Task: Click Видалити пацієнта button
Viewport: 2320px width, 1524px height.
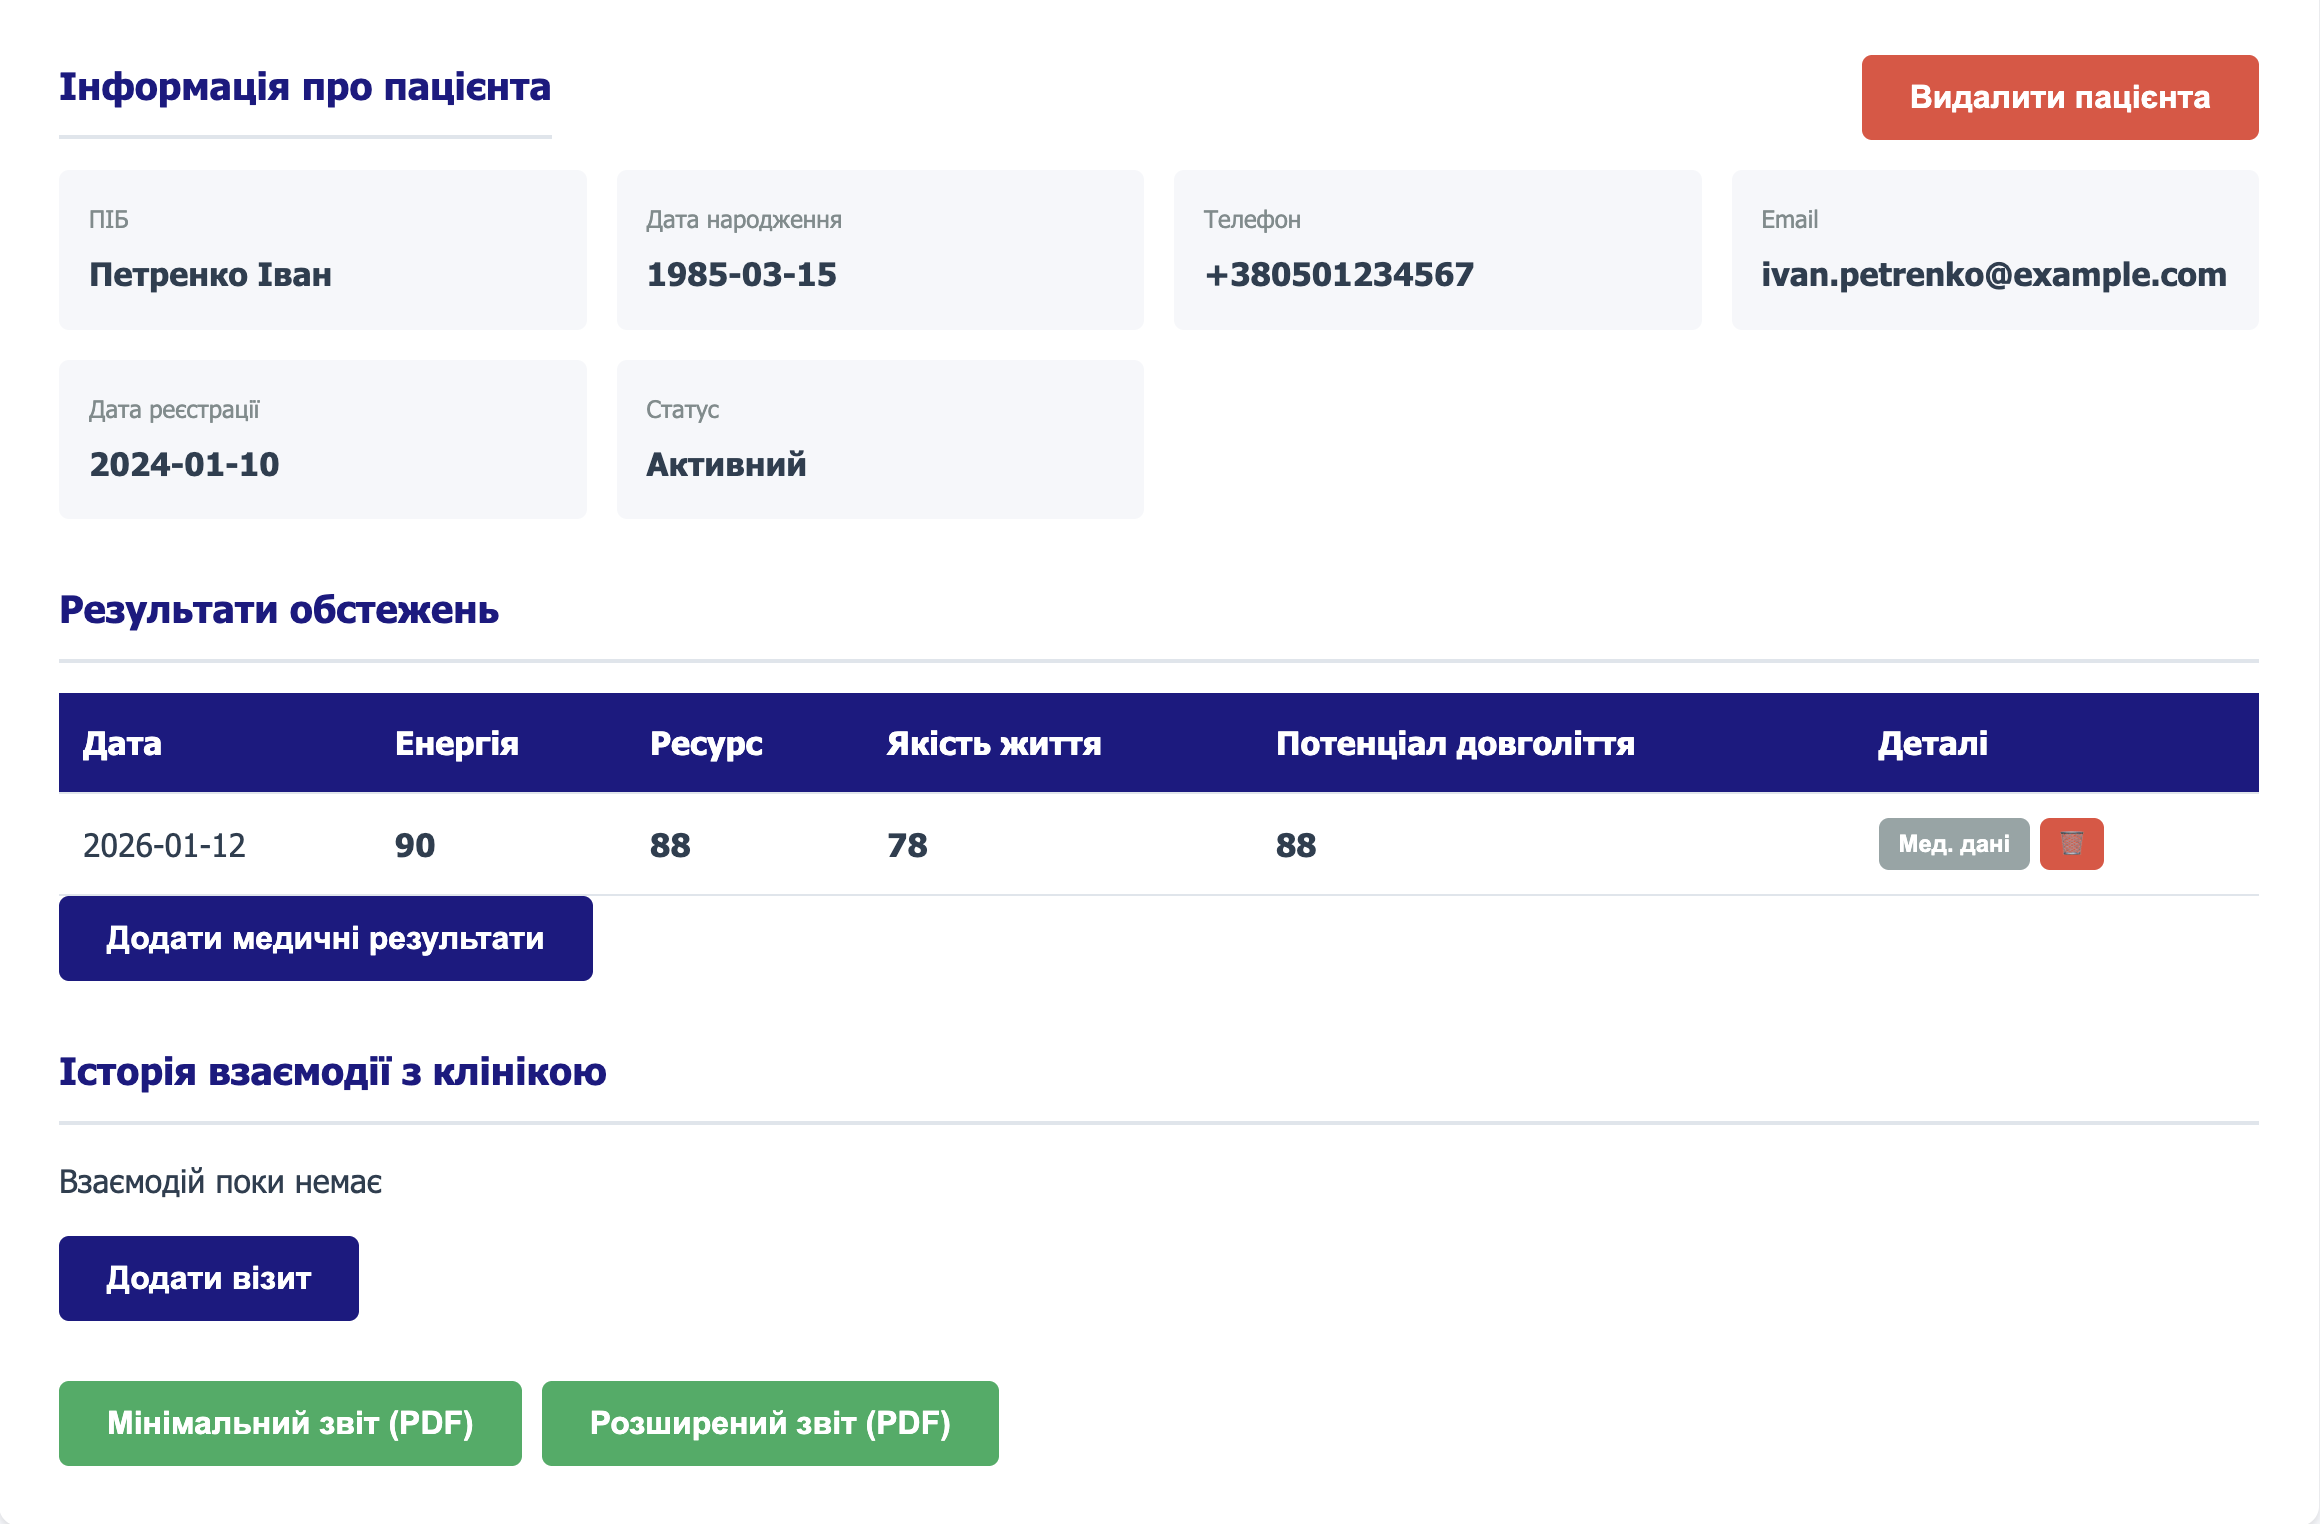Action: tap(2059, 97)
